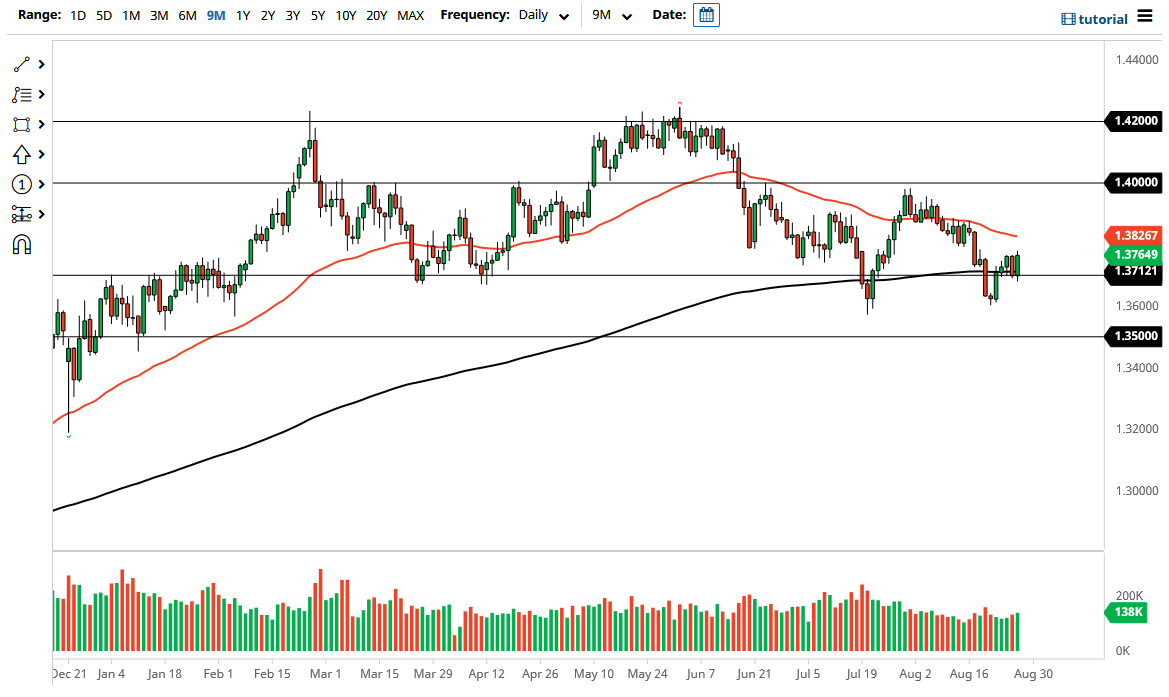Set range to 5D
This screenshot has width=1169, height=697.
tap(104, 15)
